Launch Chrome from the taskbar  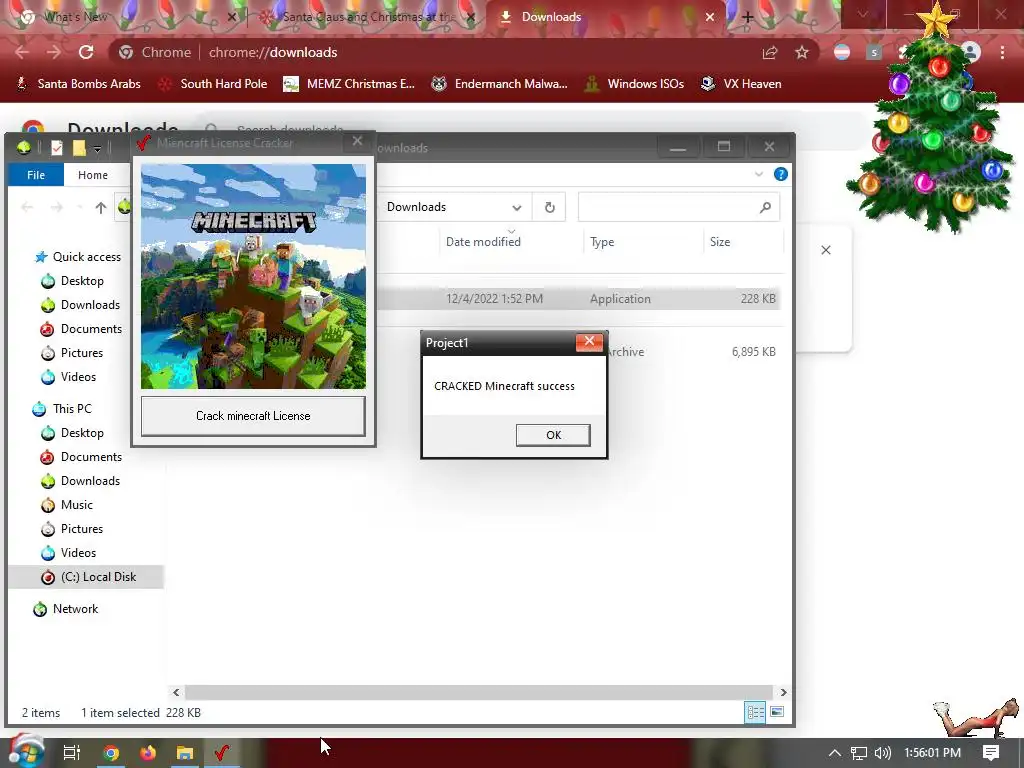pyautogui.click(x=110, y=753)
